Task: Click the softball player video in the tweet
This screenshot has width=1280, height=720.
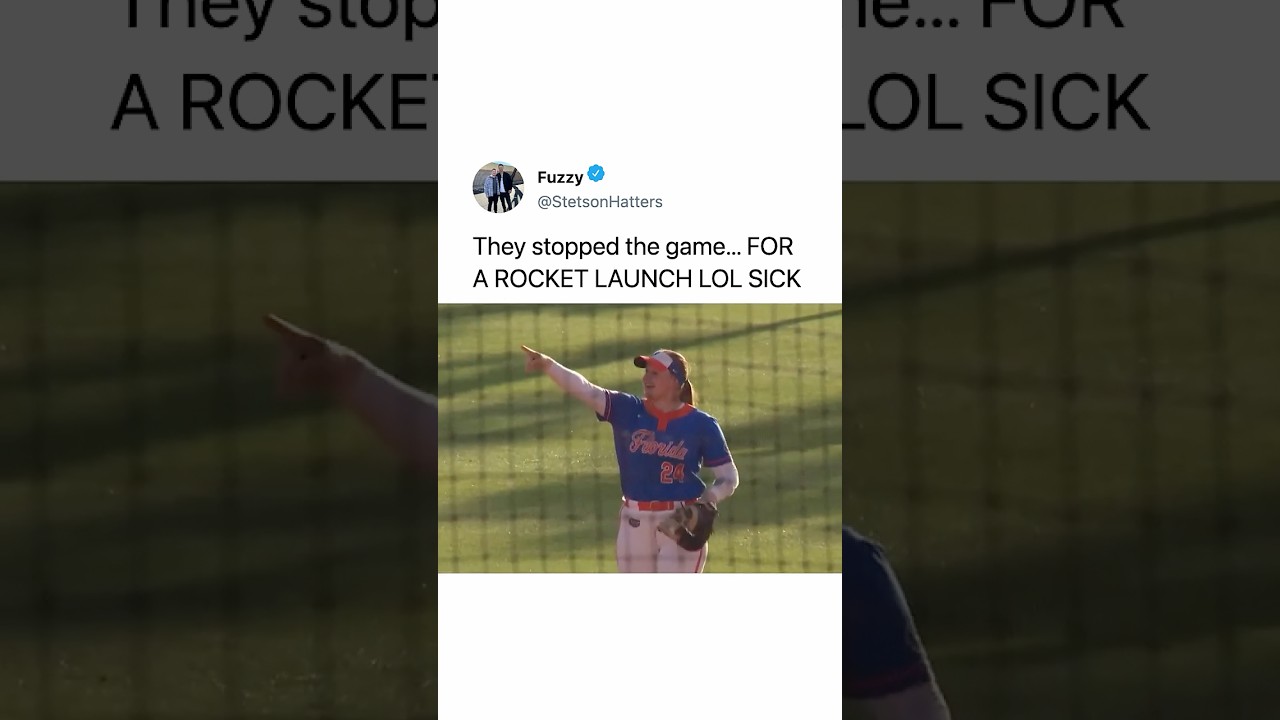Action: click(640, 438)
